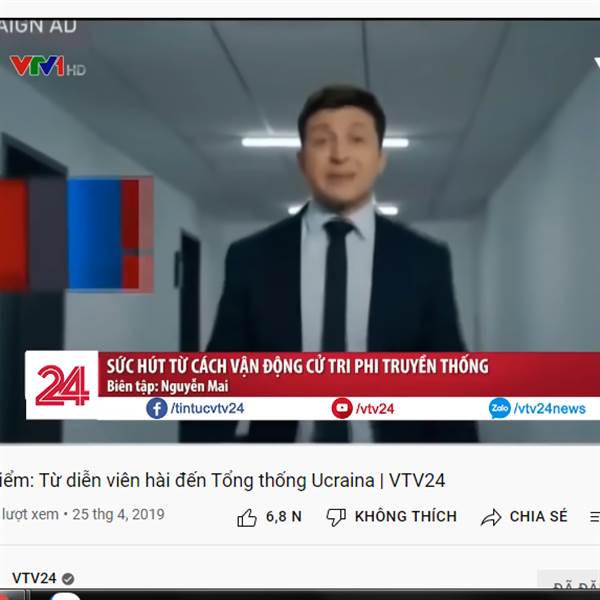Image resolution: width=600 pixels, height=600 pixels.
Task: Click the /tintucvtv24 Facebook handle text
Action: pos(207,408)
